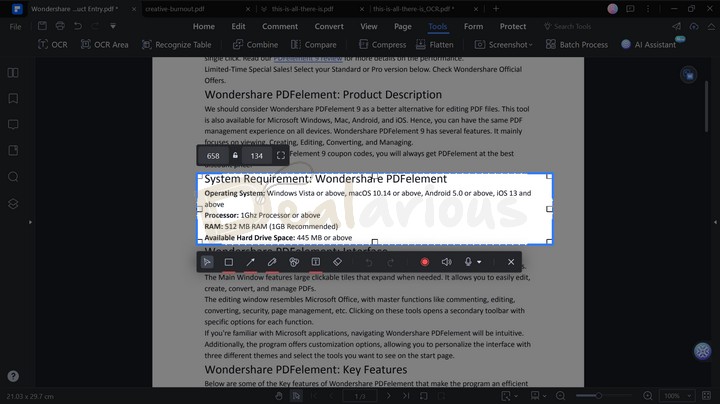Viewport: 720px width, 404px height.
Task: Select the hand tool in status bar
Action: (279, 396)
